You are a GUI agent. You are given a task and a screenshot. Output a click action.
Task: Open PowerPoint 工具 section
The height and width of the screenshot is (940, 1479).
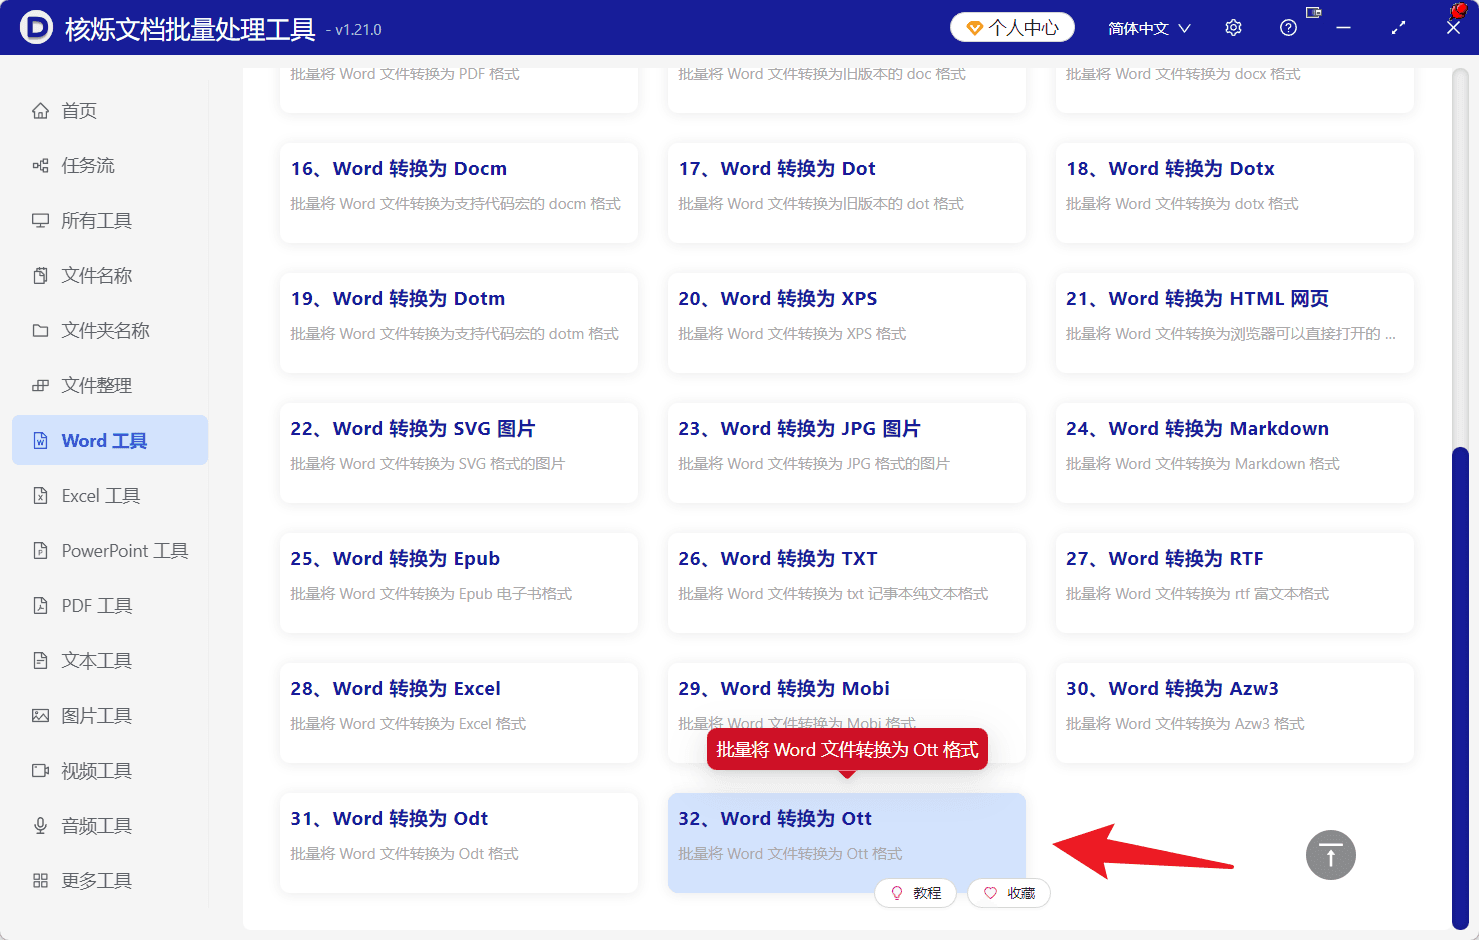(x=110, y=551)
